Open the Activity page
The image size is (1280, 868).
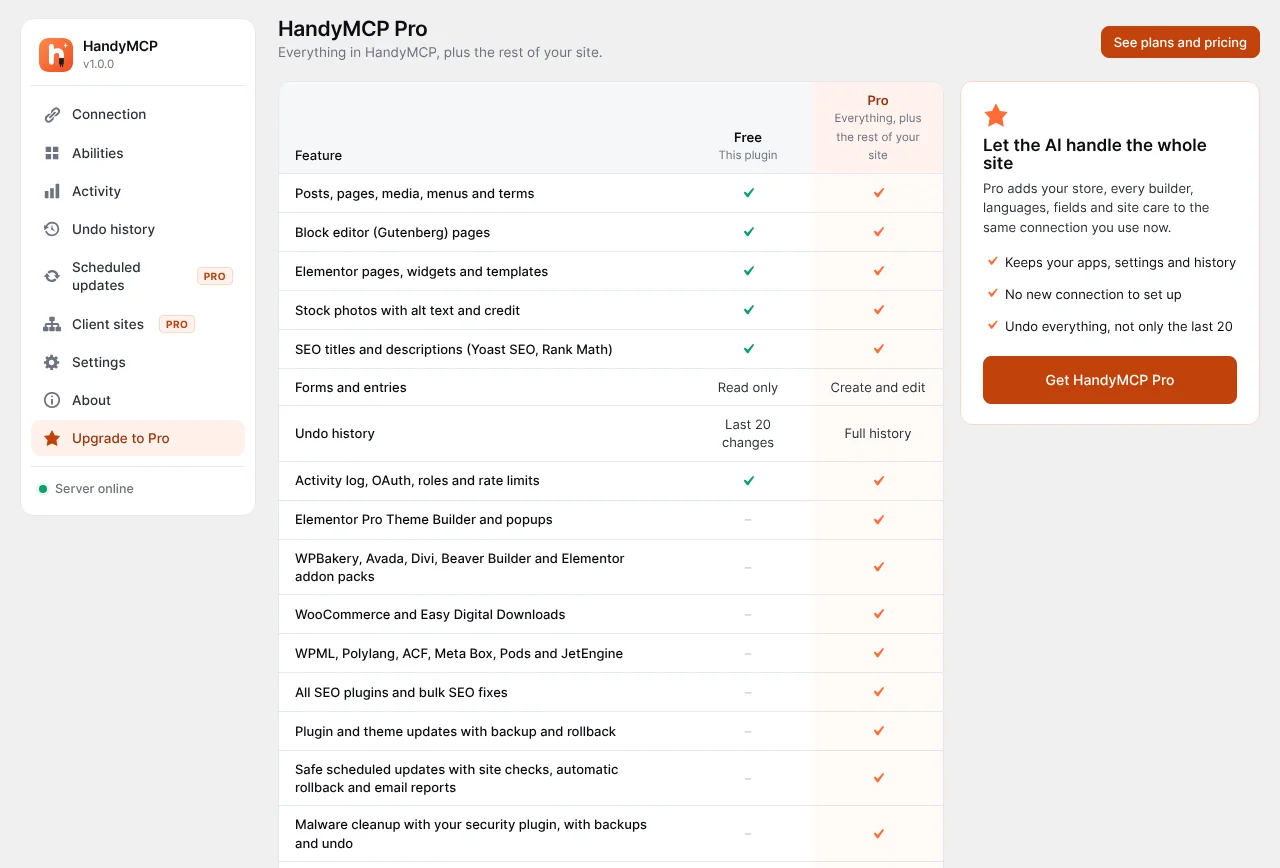[138, 191]
